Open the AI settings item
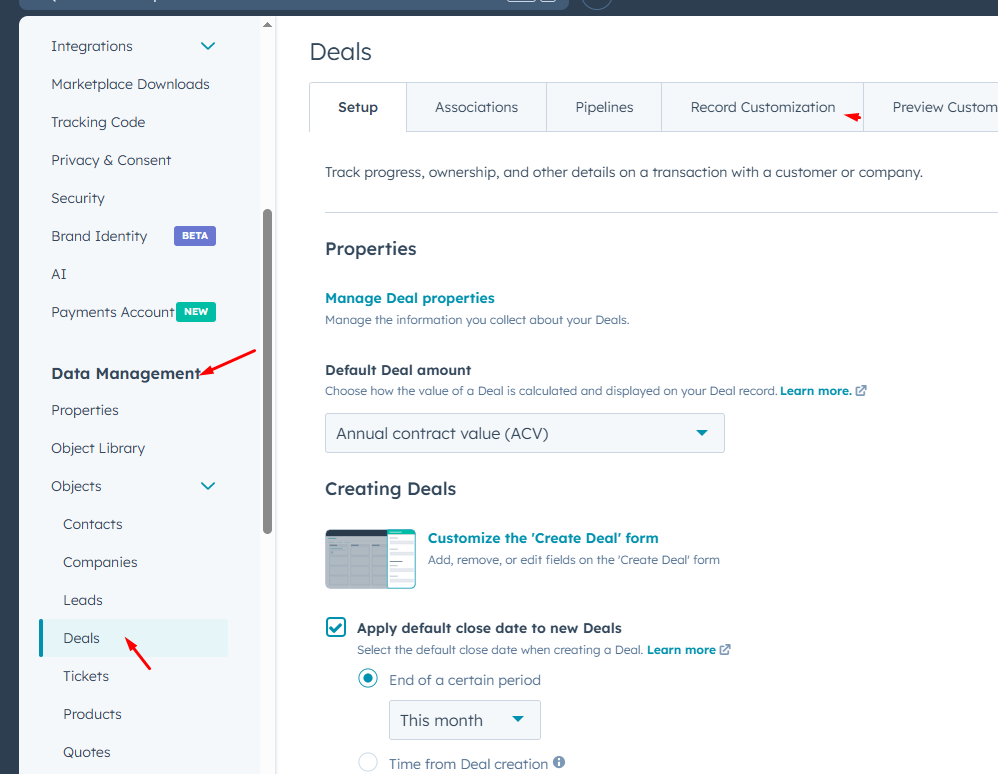998x774 pixels. (x=59, y=274)
